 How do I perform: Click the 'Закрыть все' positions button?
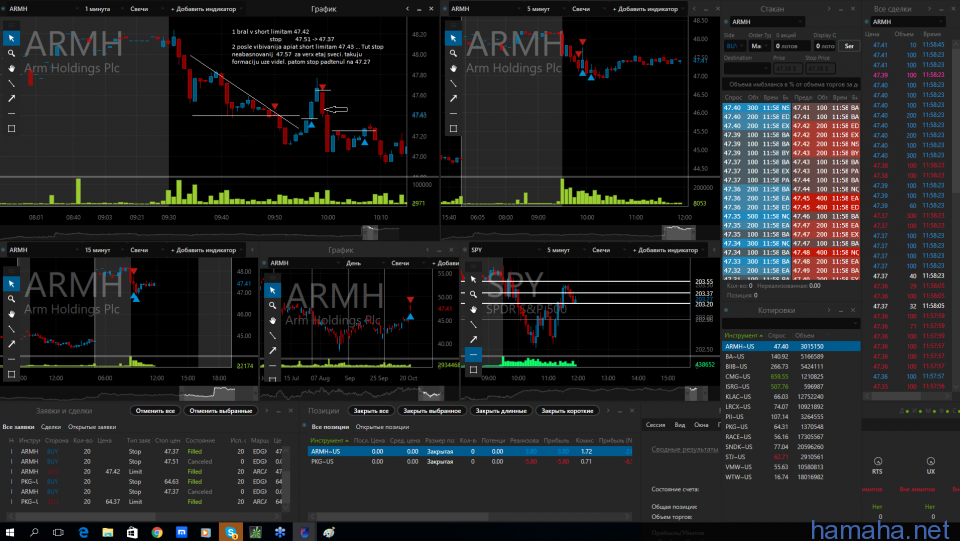[x=371, y=411]
